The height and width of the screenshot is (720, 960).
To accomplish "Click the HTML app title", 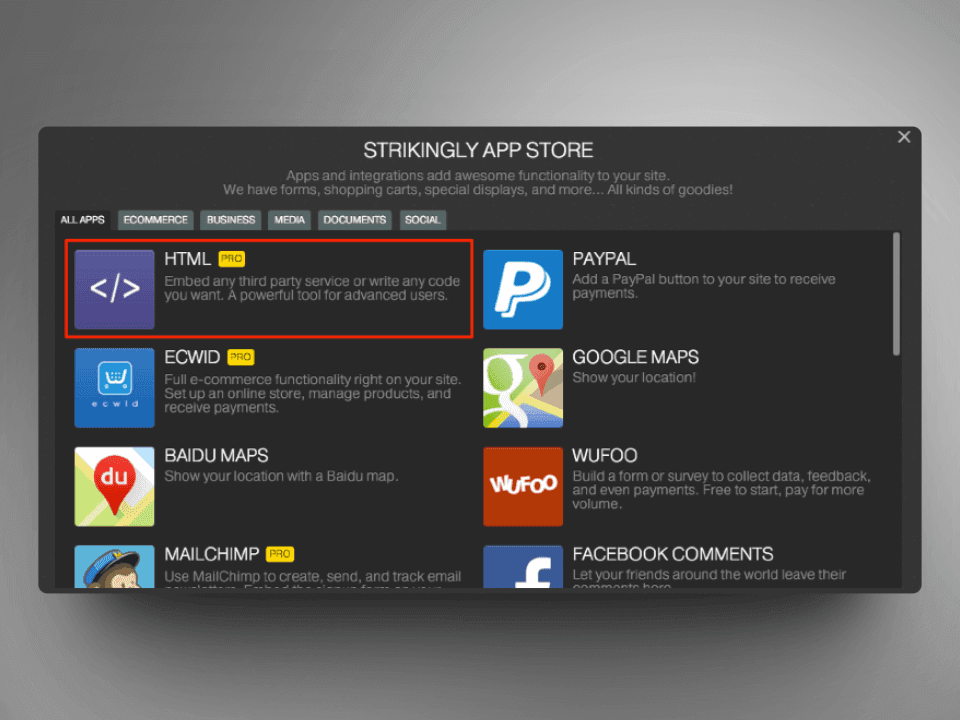I will click(187, 259).
